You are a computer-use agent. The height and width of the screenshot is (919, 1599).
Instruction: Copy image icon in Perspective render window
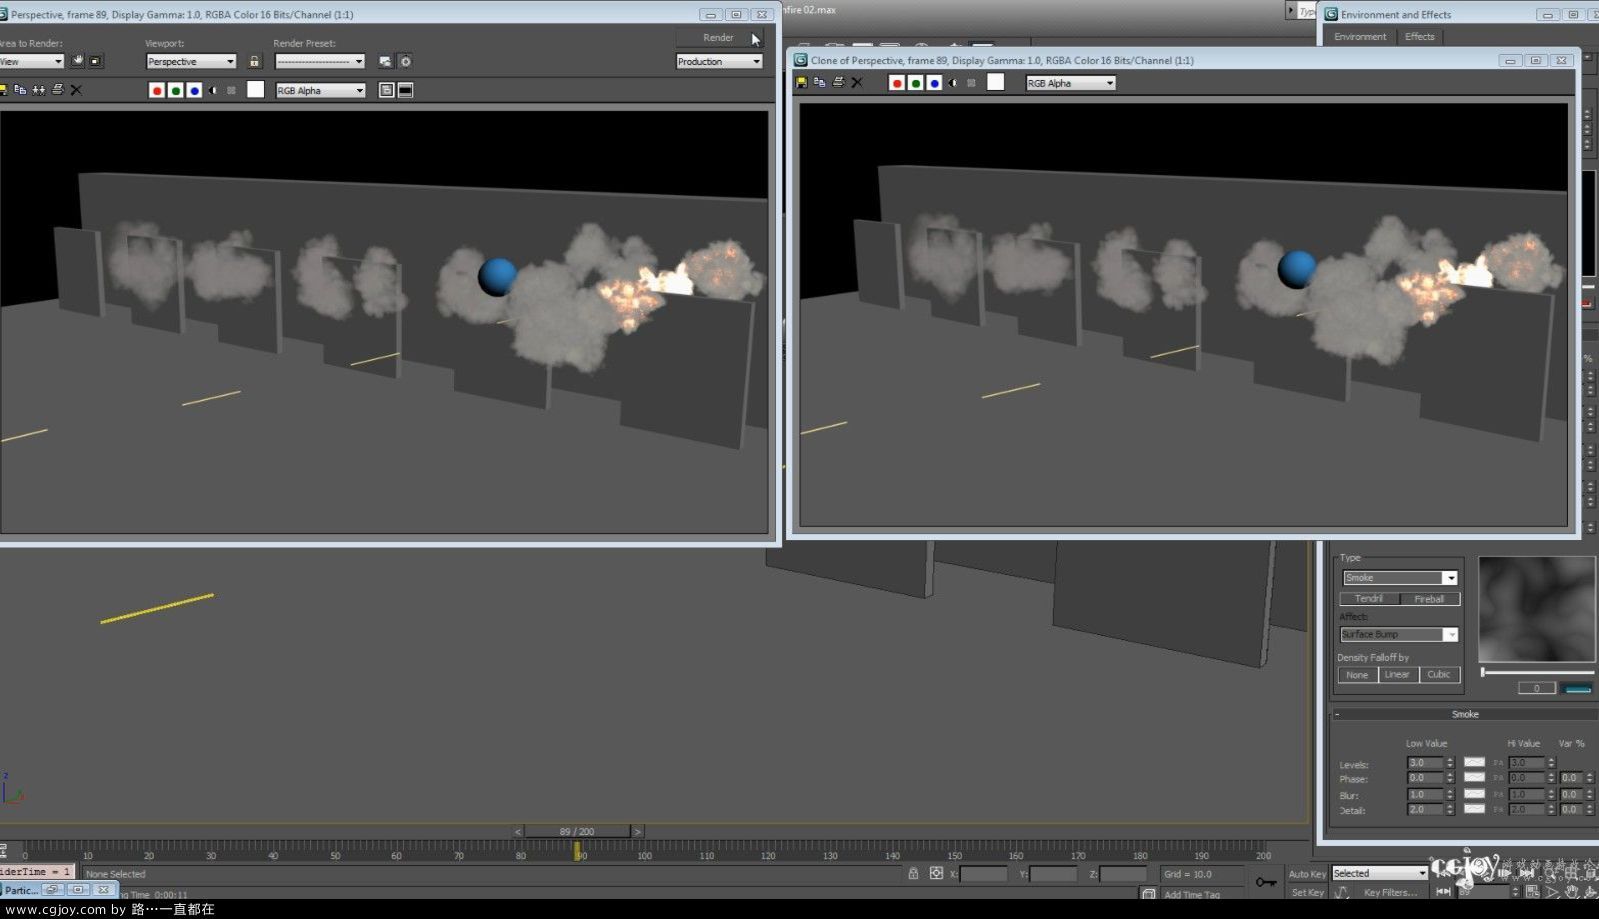(x=20, y=90)
